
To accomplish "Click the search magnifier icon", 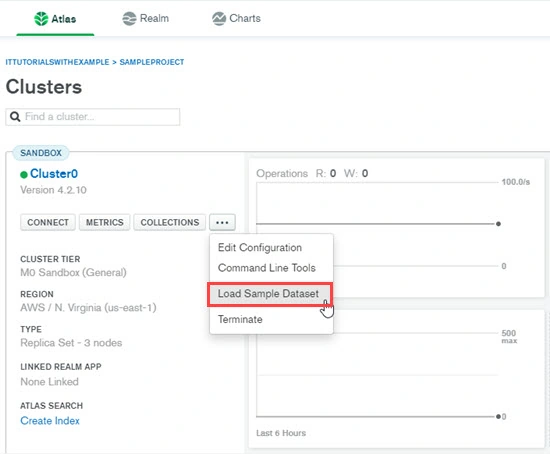I will pyautogui.click(x=15, y=116).
